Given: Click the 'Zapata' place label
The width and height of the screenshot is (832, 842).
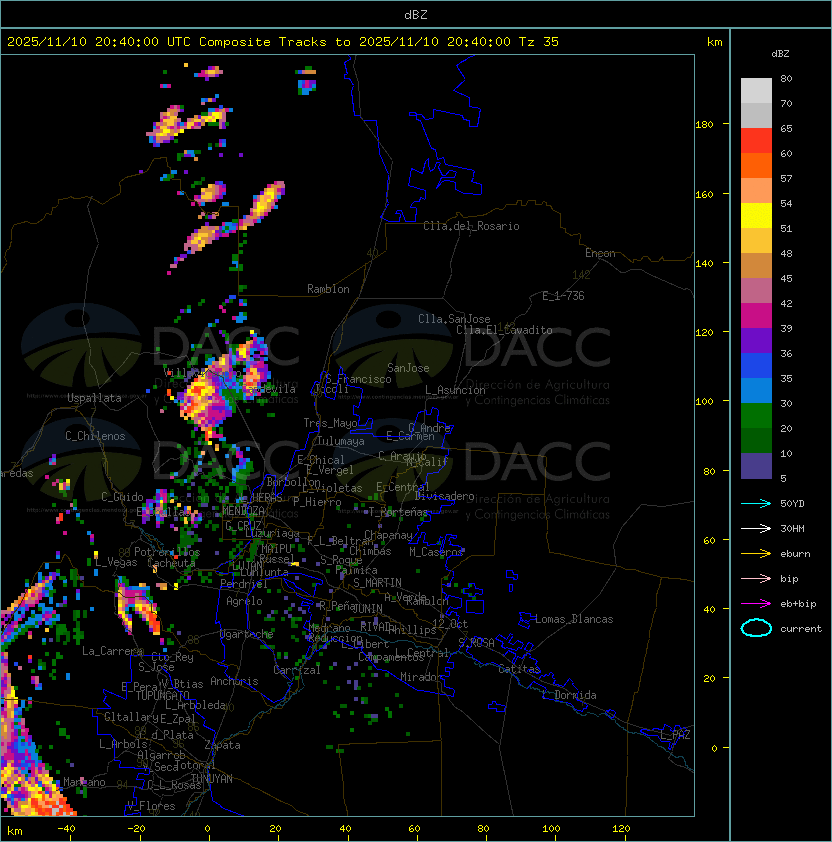Looking at the screenshot, I should point(222,745).
